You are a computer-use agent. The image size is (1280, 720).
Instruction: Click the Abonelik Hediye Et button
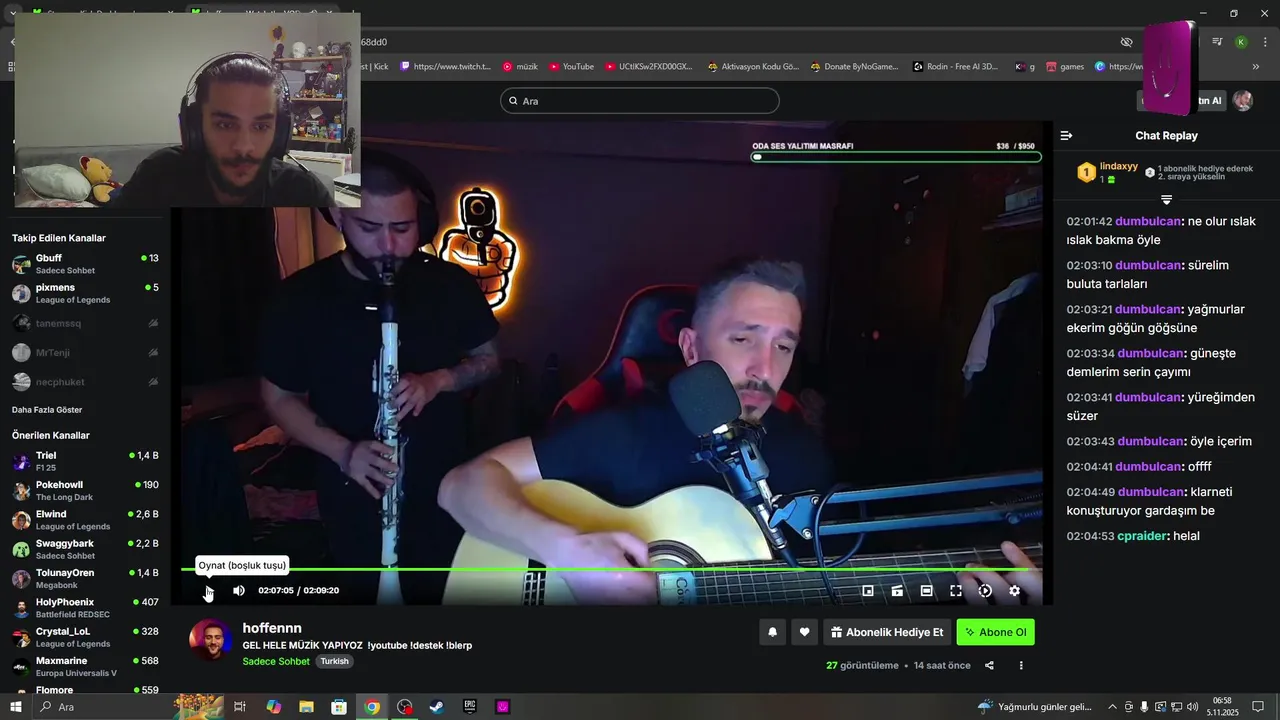coord(887,632)
